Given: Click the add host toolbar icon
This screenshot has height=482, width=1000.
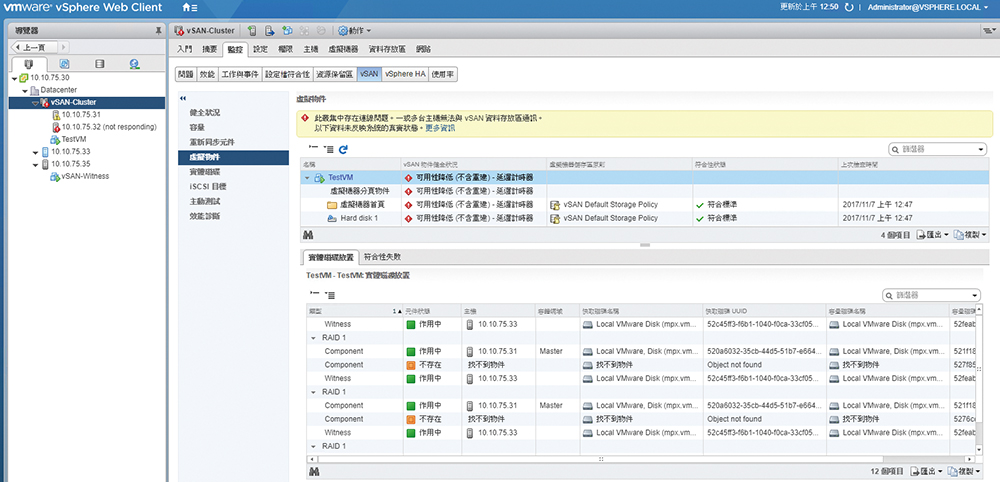Looking at the screenshot, I should tap(253, 30).
